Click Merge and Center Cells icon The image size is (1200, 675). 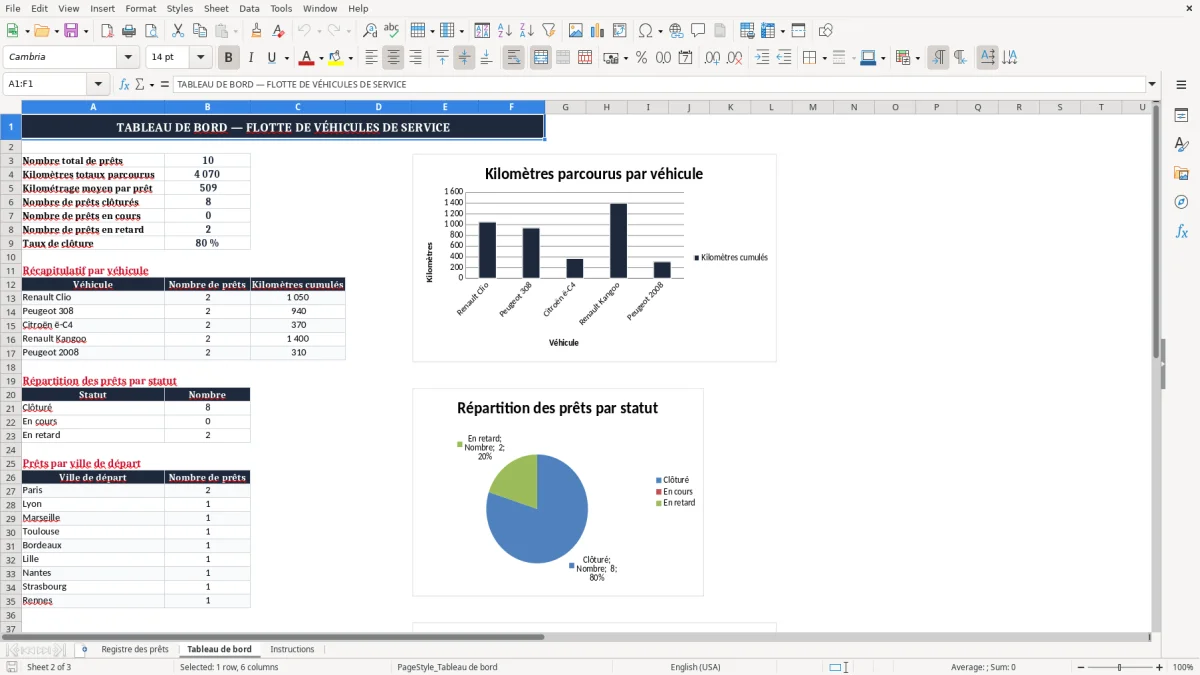click(x=541, y=58)
